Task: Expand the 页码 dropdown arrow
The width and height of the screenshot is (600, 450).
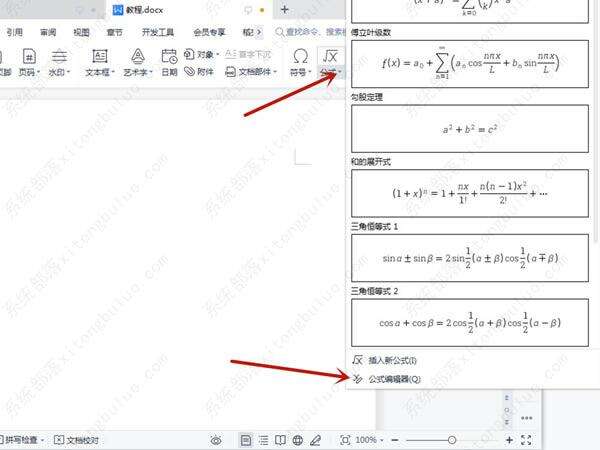Action: (39, 72)
